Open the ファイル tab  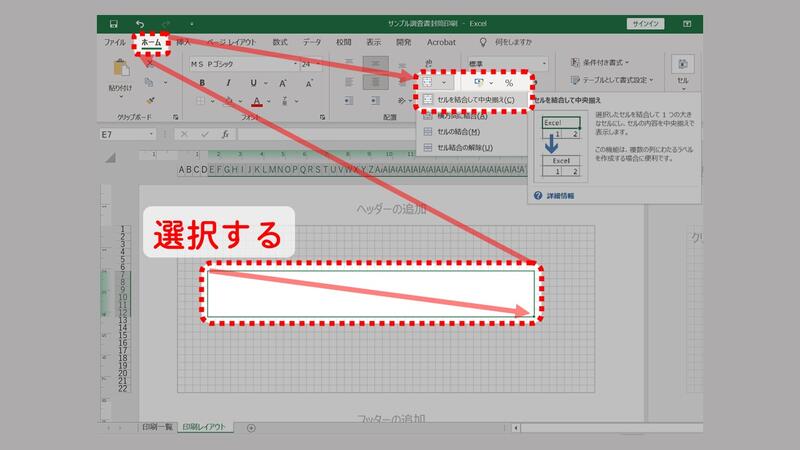click(x=115, y=42)
